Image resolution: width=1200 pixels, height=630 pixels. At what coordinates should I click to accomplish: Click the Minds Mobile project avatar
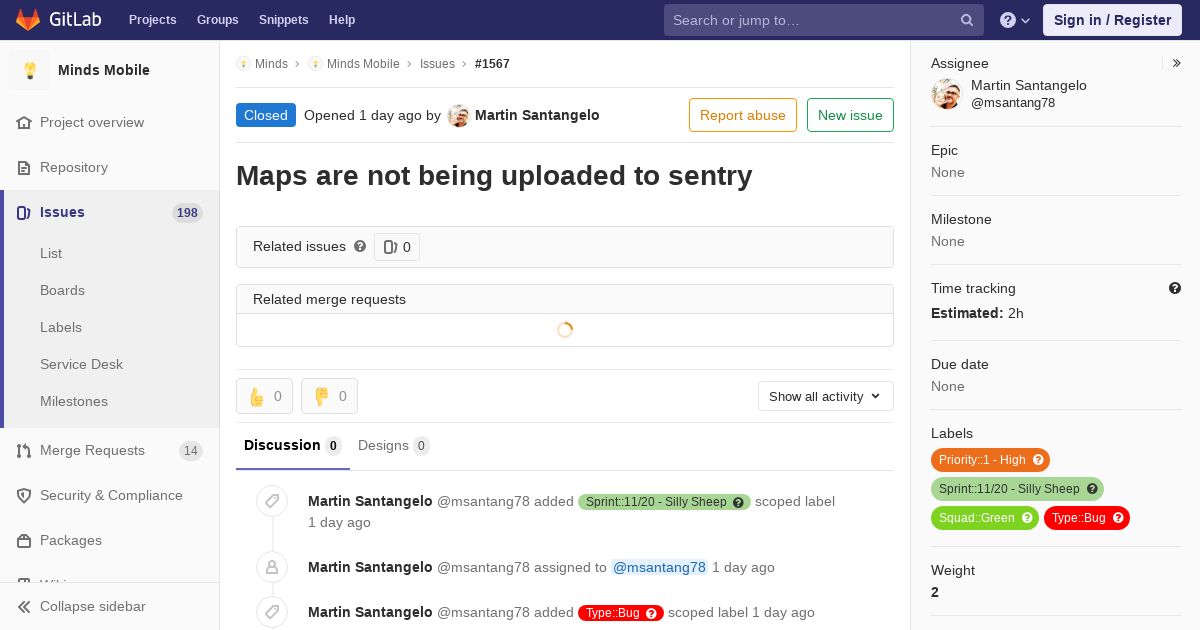(30, 70)
